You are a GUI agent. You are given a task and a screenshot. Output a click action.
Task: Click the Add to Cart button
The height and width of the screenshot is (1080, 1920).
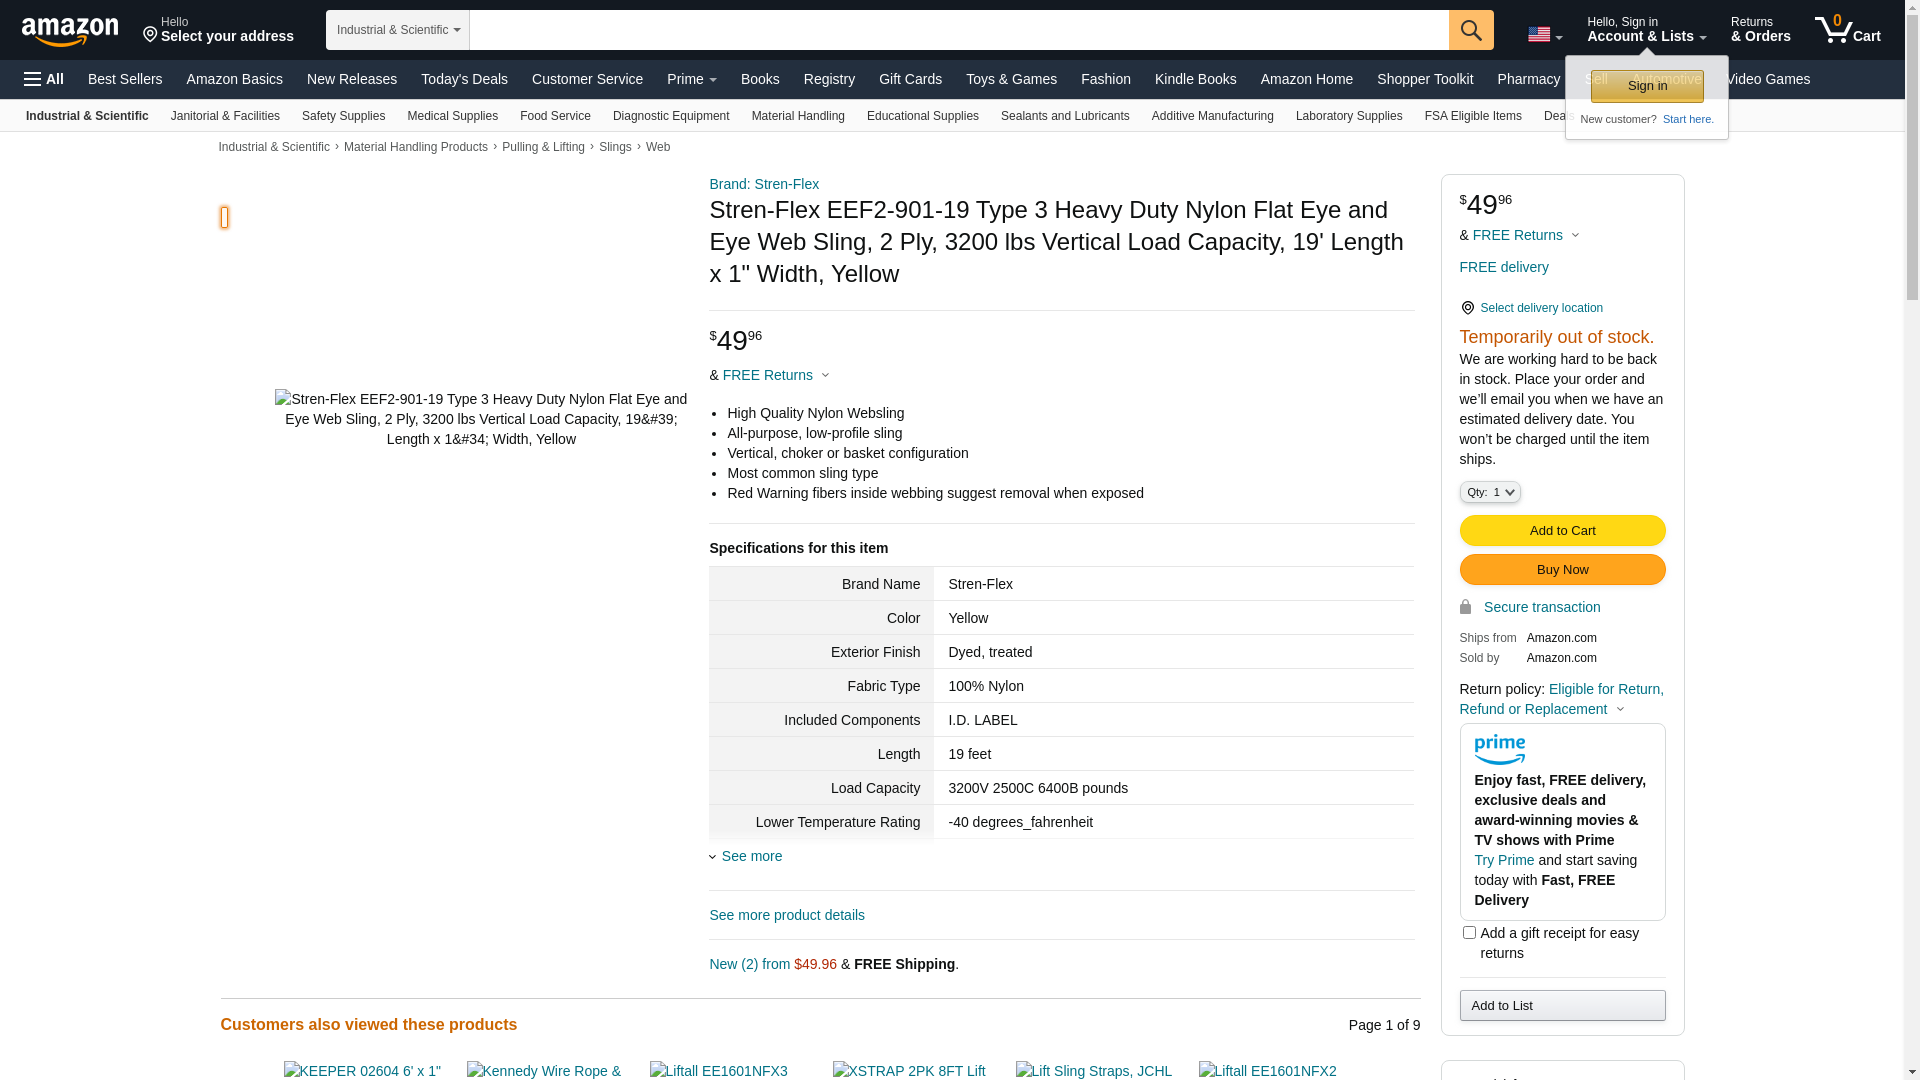point(1562,530)
